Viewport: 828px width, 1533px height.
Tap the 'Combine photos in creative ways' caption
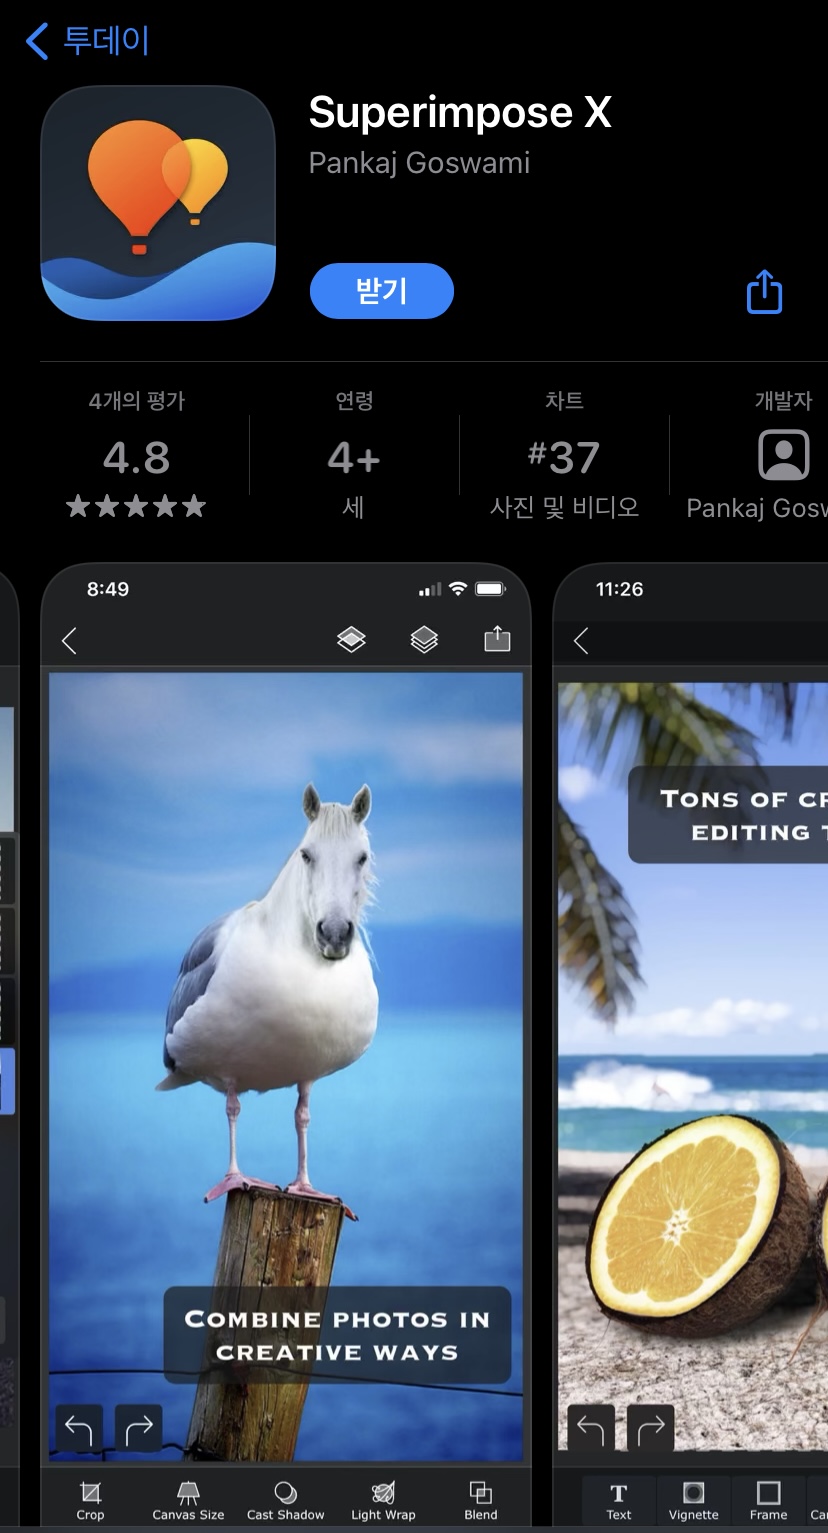[337, 1335]
